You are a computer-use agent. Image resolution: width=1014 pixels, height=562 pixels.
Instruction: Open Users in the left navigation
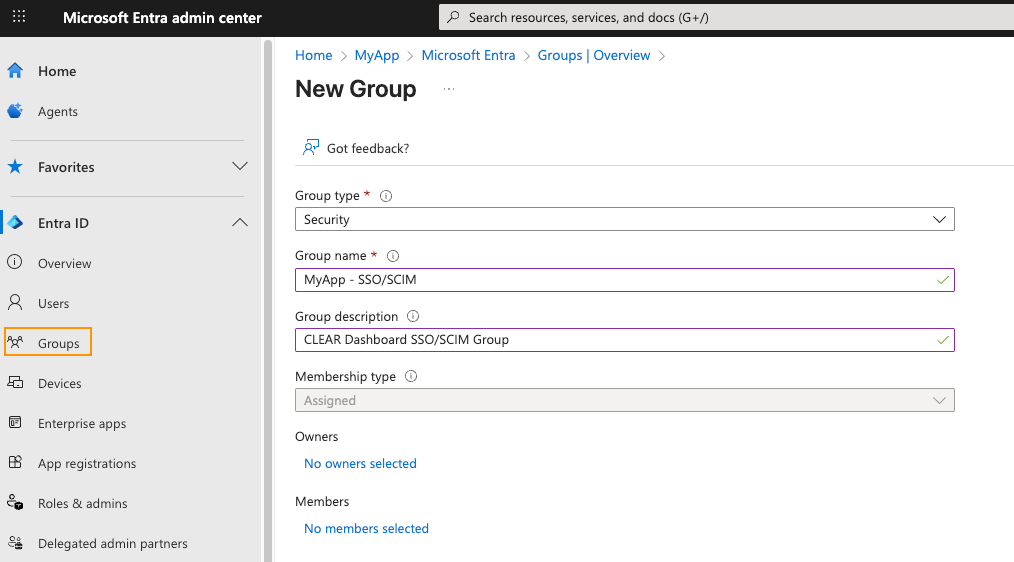coord(54,303)
